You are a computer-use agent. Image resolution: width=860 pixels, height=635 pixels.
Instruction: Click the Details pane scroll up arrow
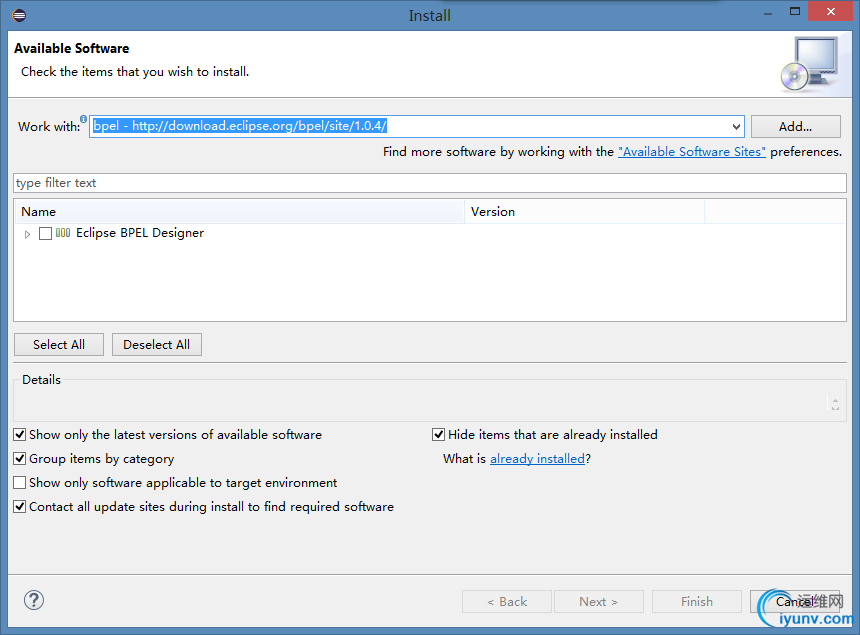(x=835, y=400)
